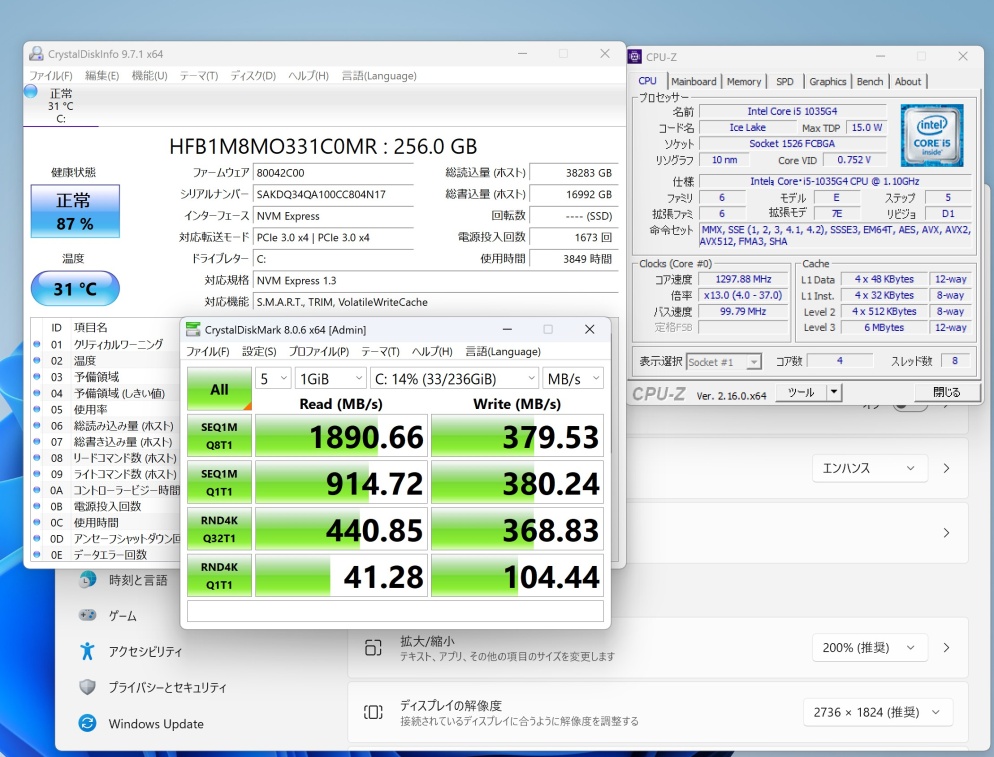Select the Accessibility person icon in sidebar
This screenshot has height=757, width=994.
(88, 652)
